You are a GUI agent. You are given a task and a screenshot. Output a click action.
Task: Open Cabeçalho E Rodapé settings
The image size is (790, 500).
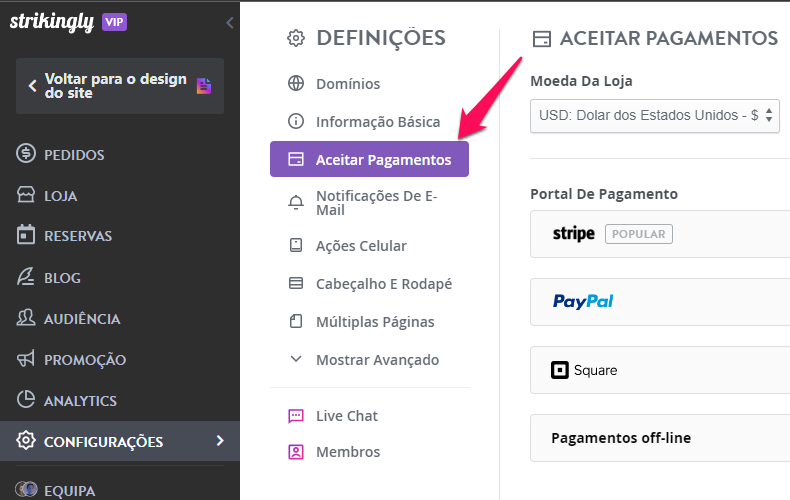tap(384, 284)
